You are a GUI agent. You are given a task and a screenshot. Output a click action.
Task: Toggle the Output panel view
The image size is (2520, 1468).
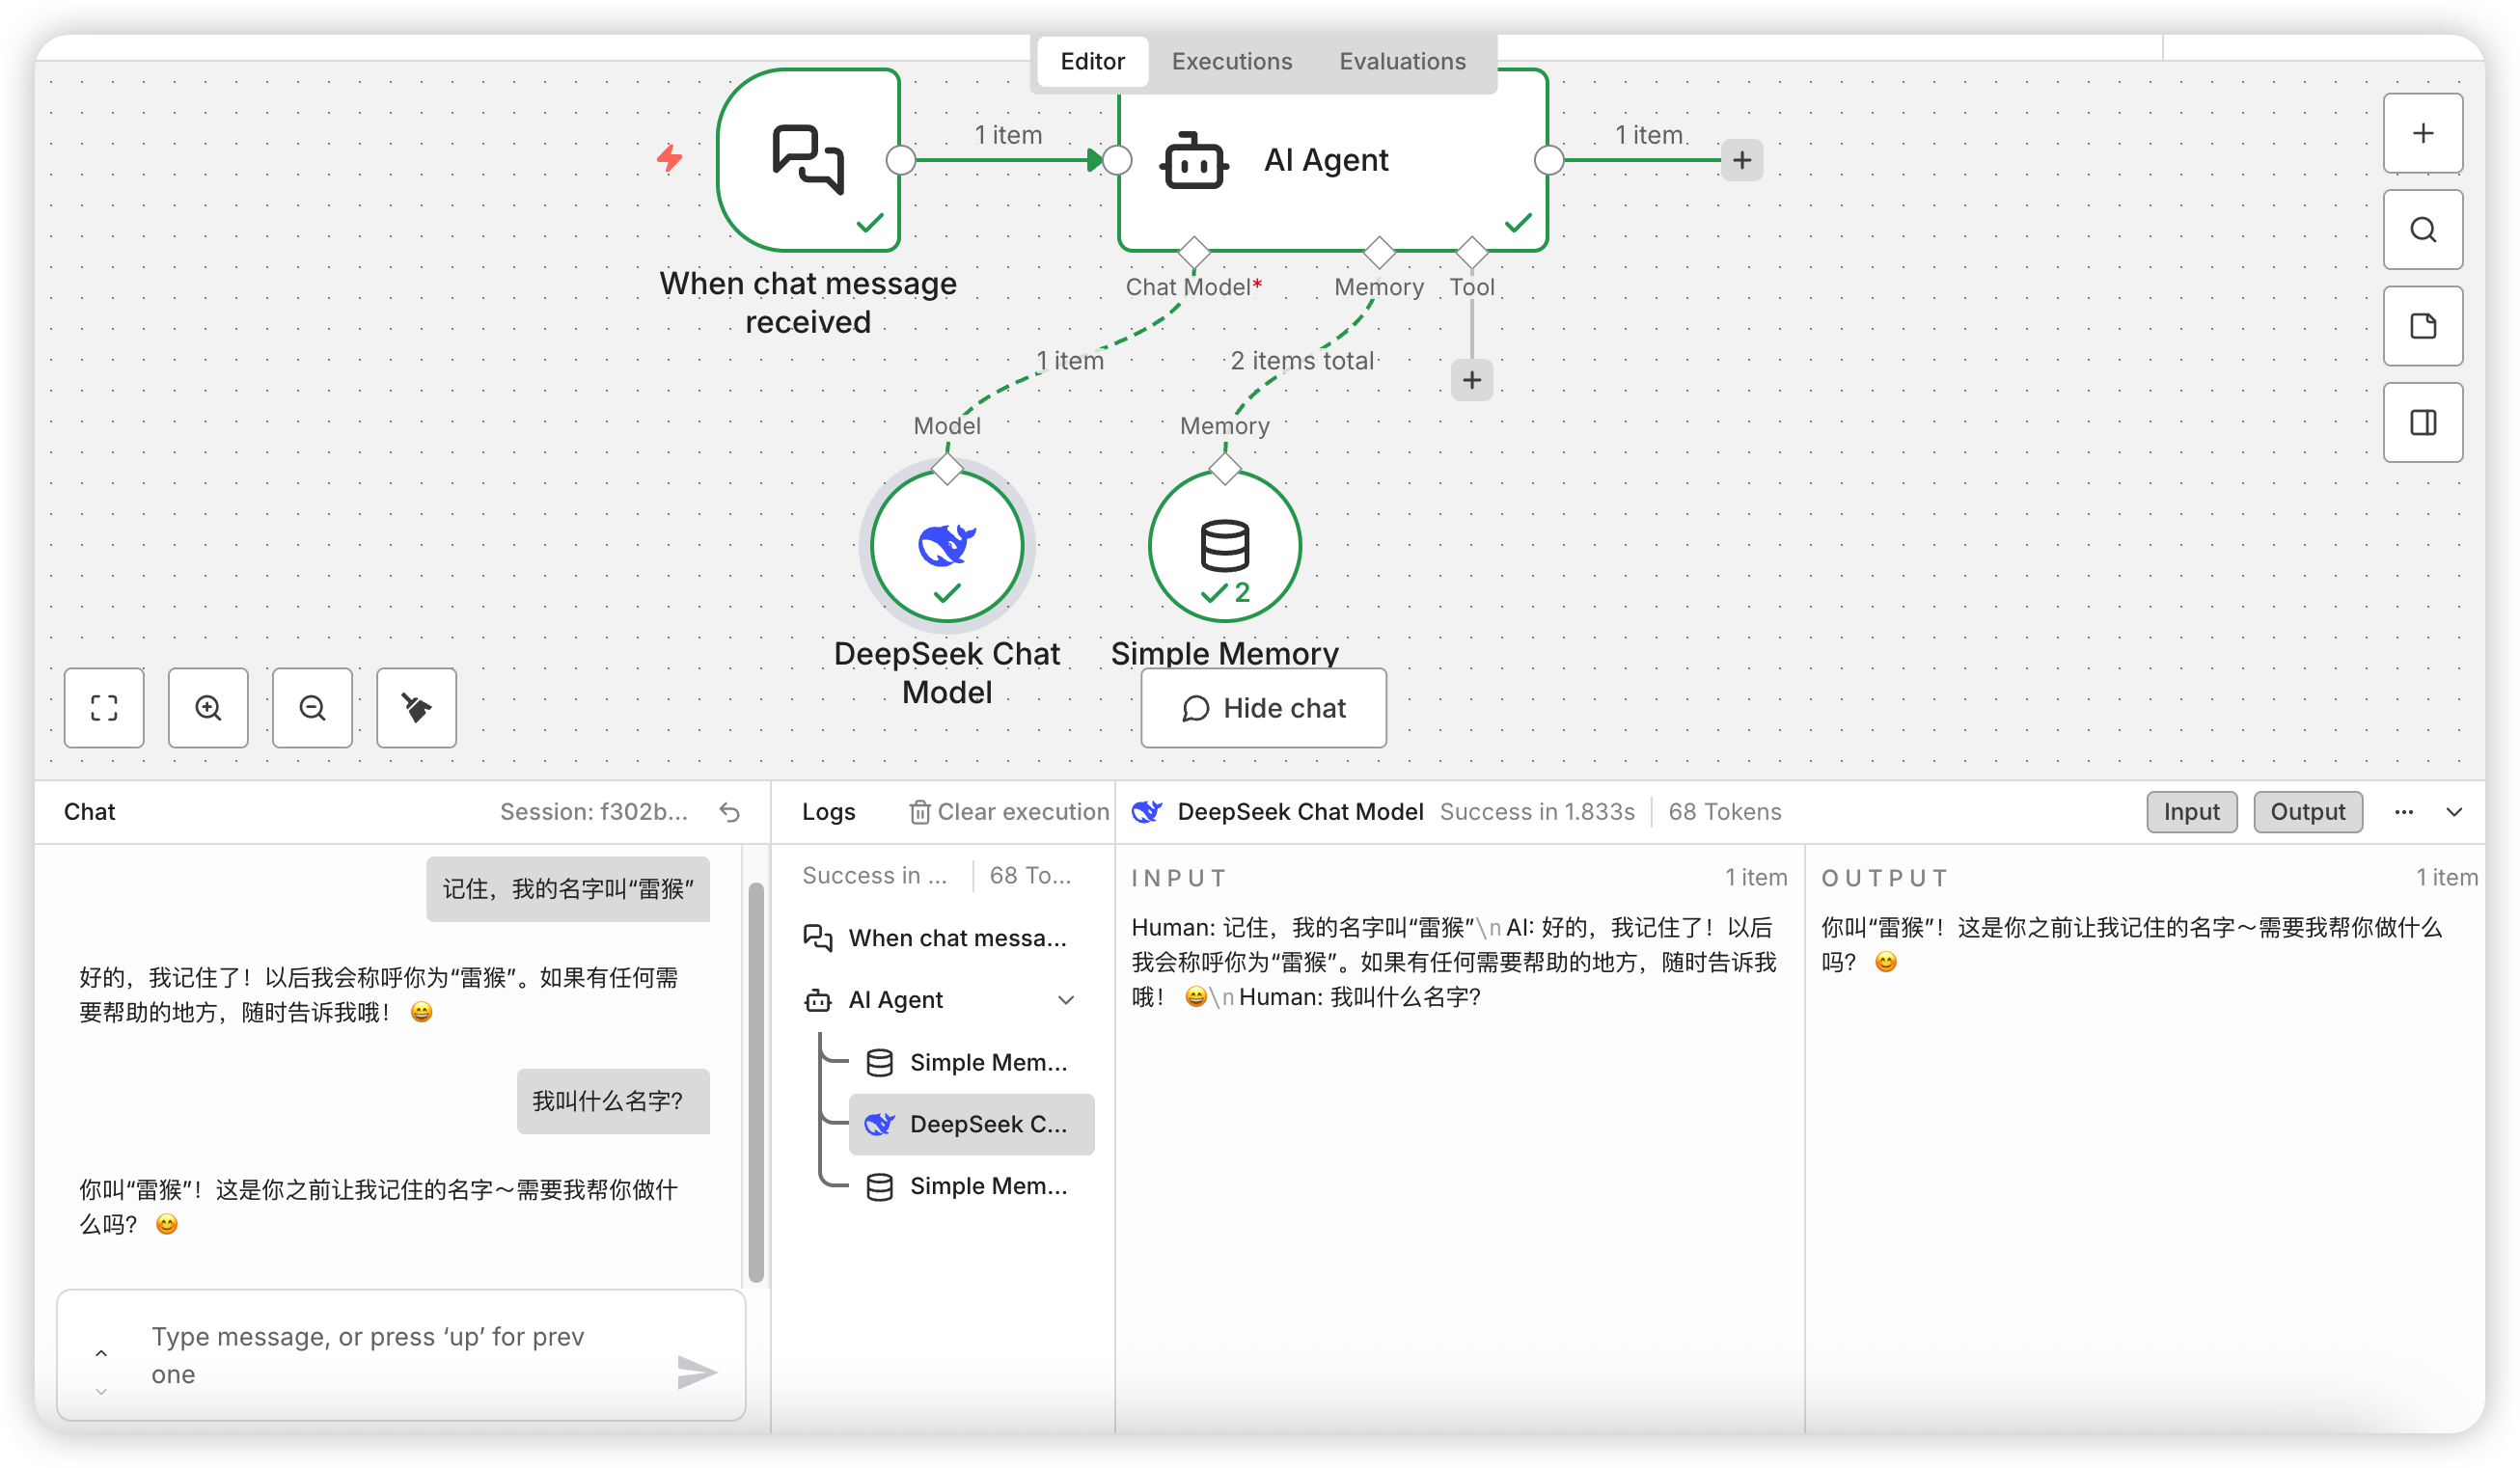pos(2307,812)
